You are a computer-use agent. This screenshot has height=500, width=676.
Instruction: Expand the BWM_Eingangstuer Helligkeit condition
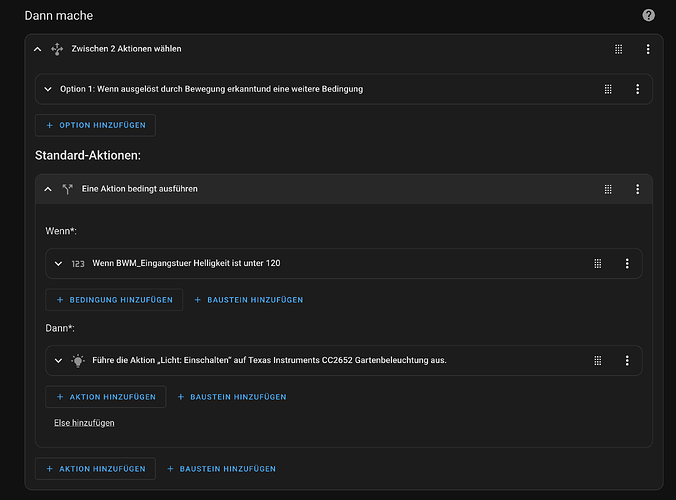tap(58, 263)
